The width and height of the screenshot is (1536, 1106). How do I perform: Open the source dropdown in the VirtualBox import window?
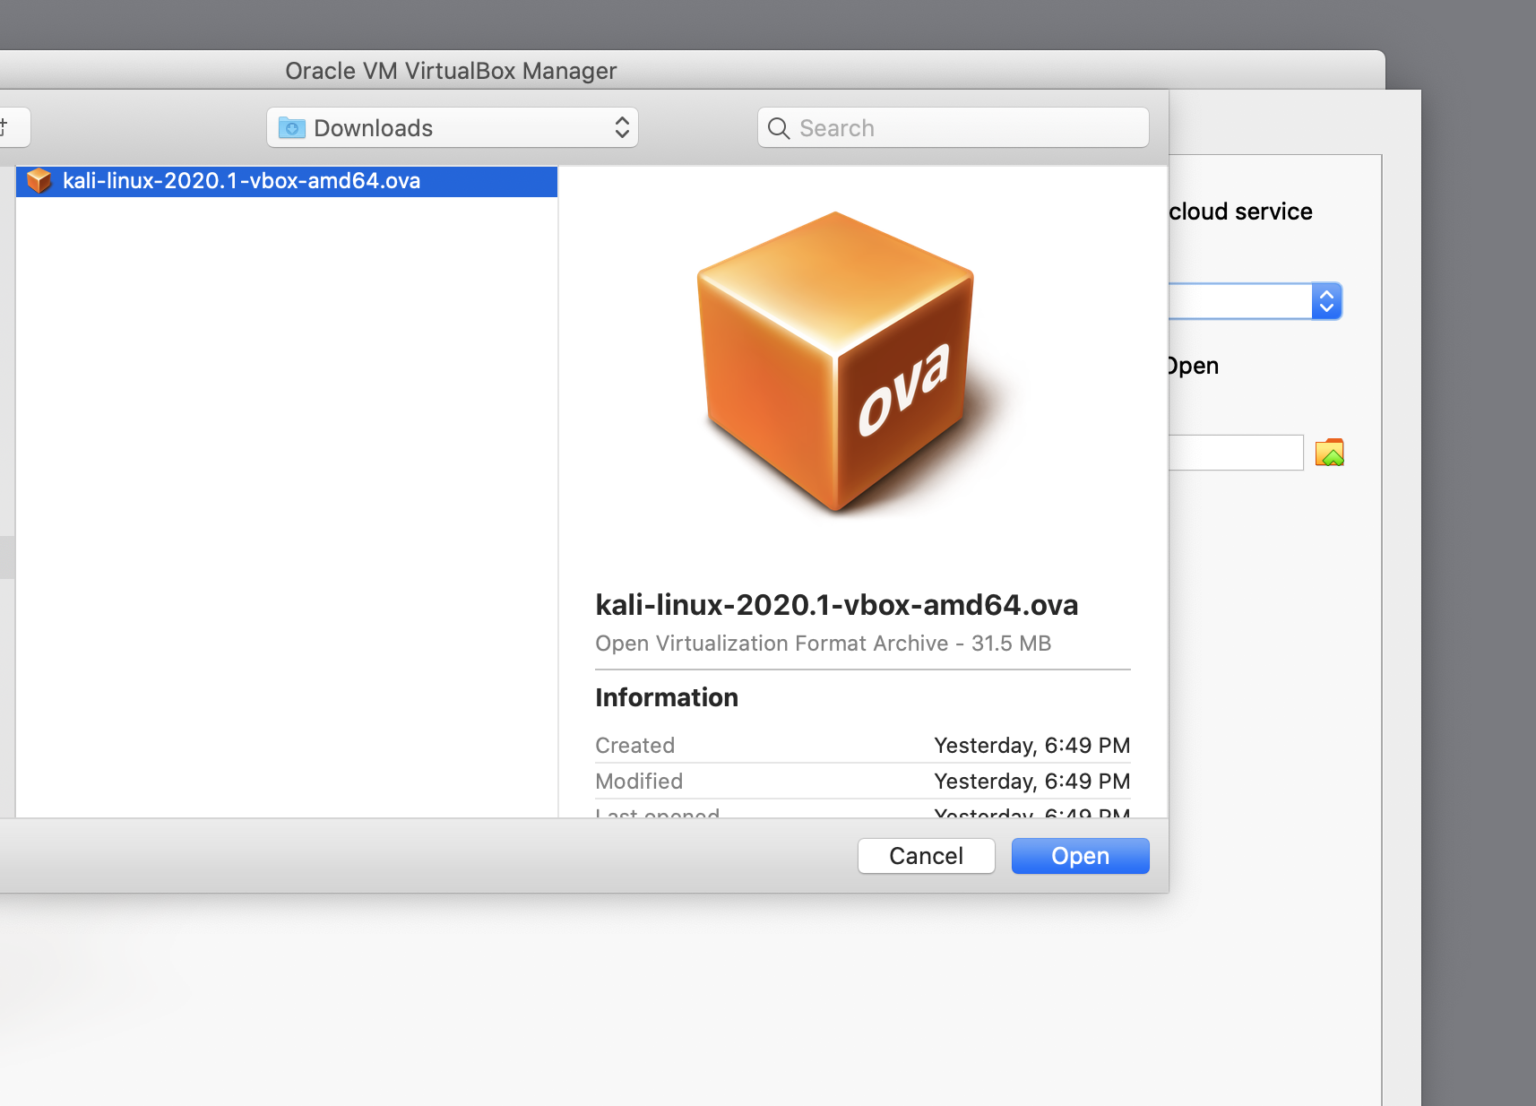coord(1255,301)
